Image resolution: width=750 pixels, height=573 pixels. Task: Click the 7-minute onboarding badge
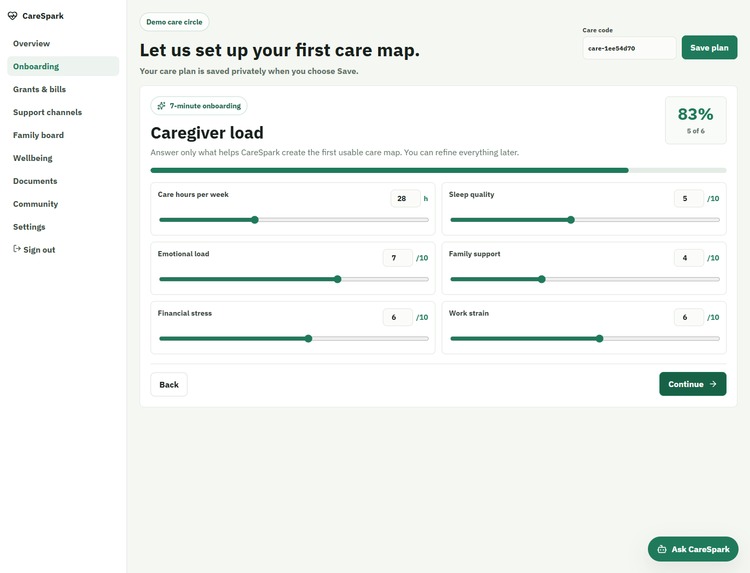199,106
